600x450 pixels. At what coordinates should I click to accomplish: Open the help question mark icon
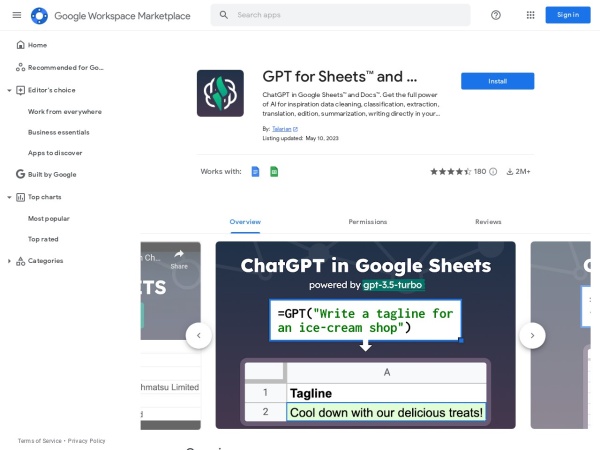496,15
